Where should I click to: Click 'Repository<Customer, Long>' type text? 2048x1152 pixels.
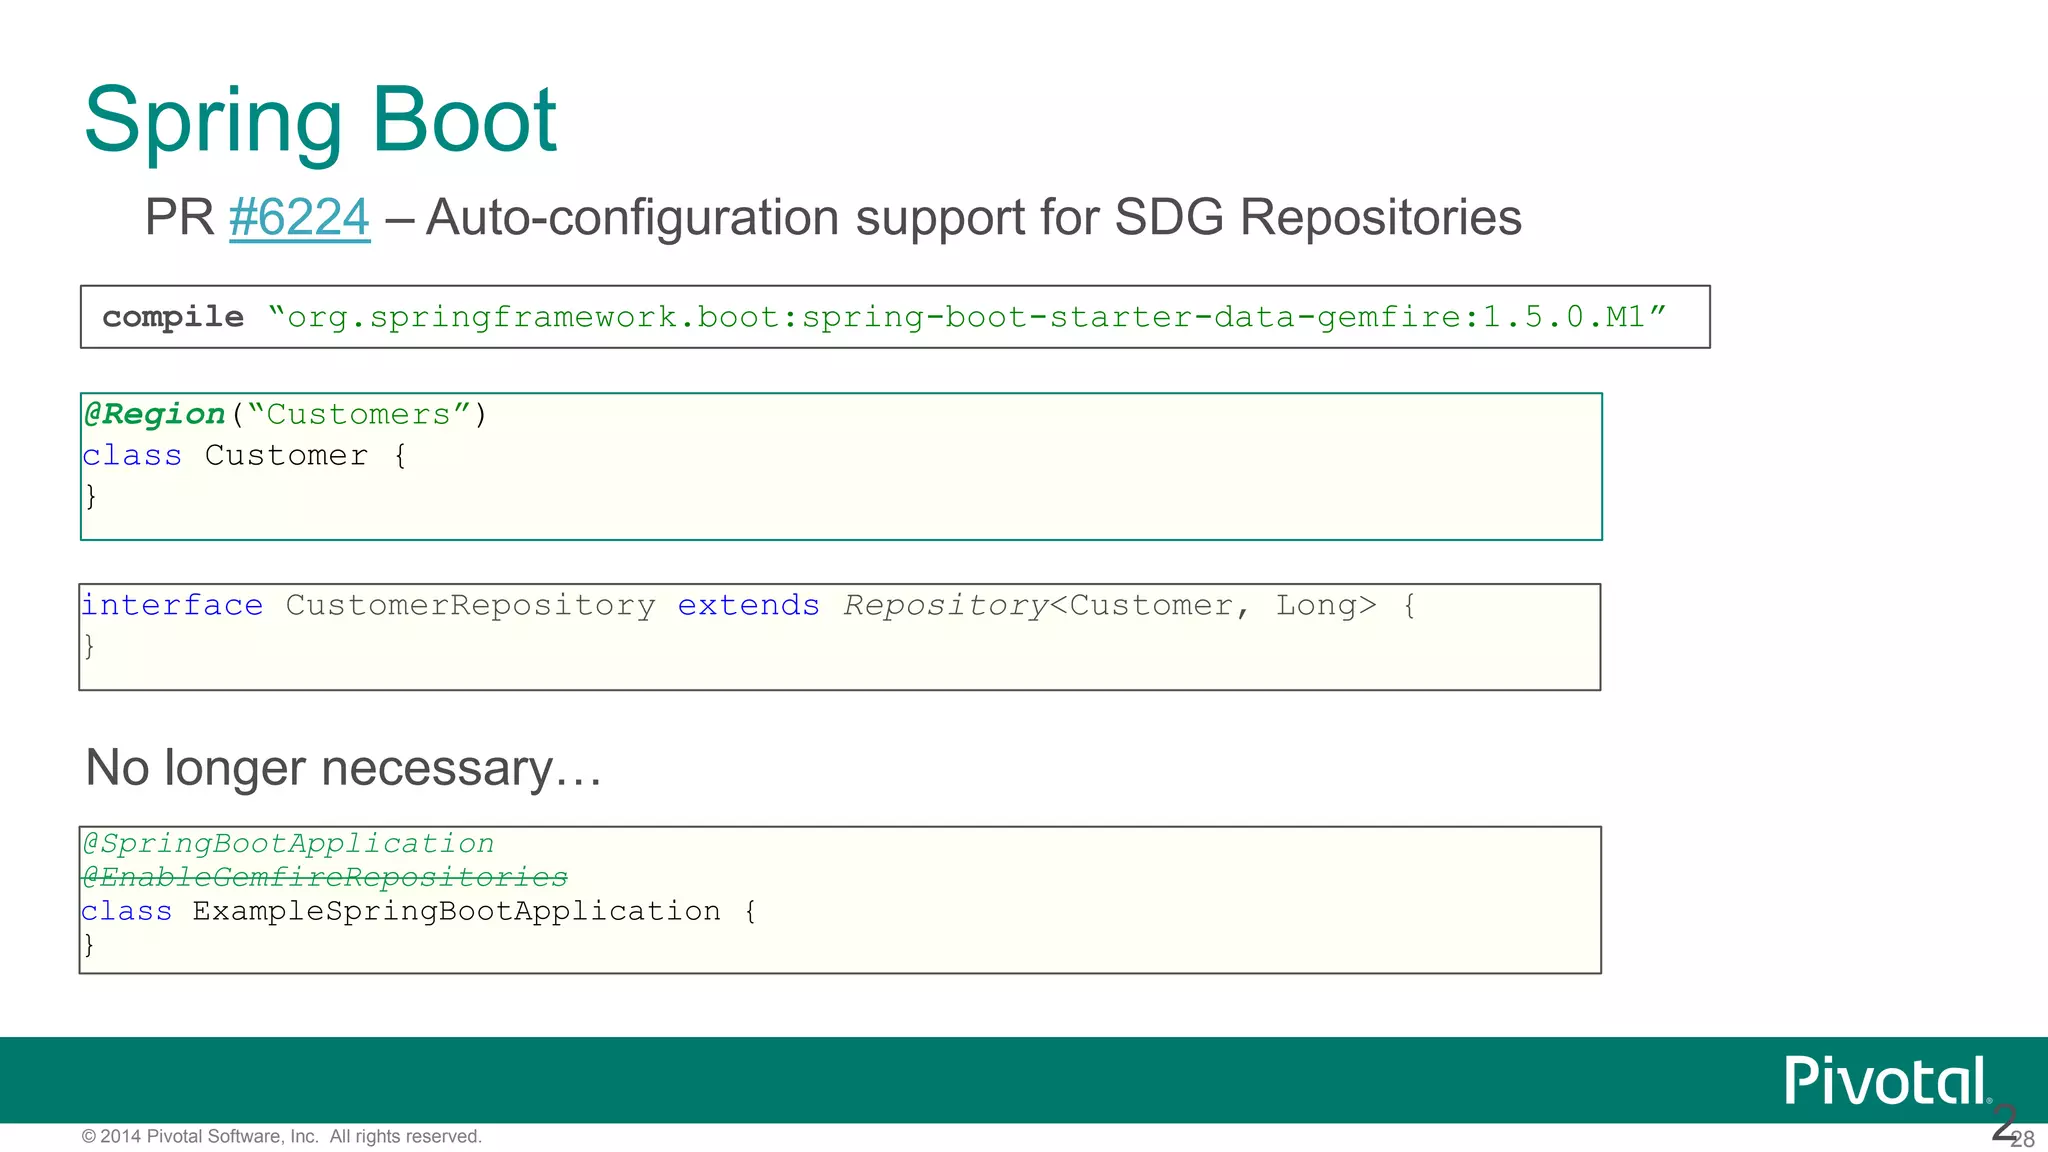[1110, 605]
